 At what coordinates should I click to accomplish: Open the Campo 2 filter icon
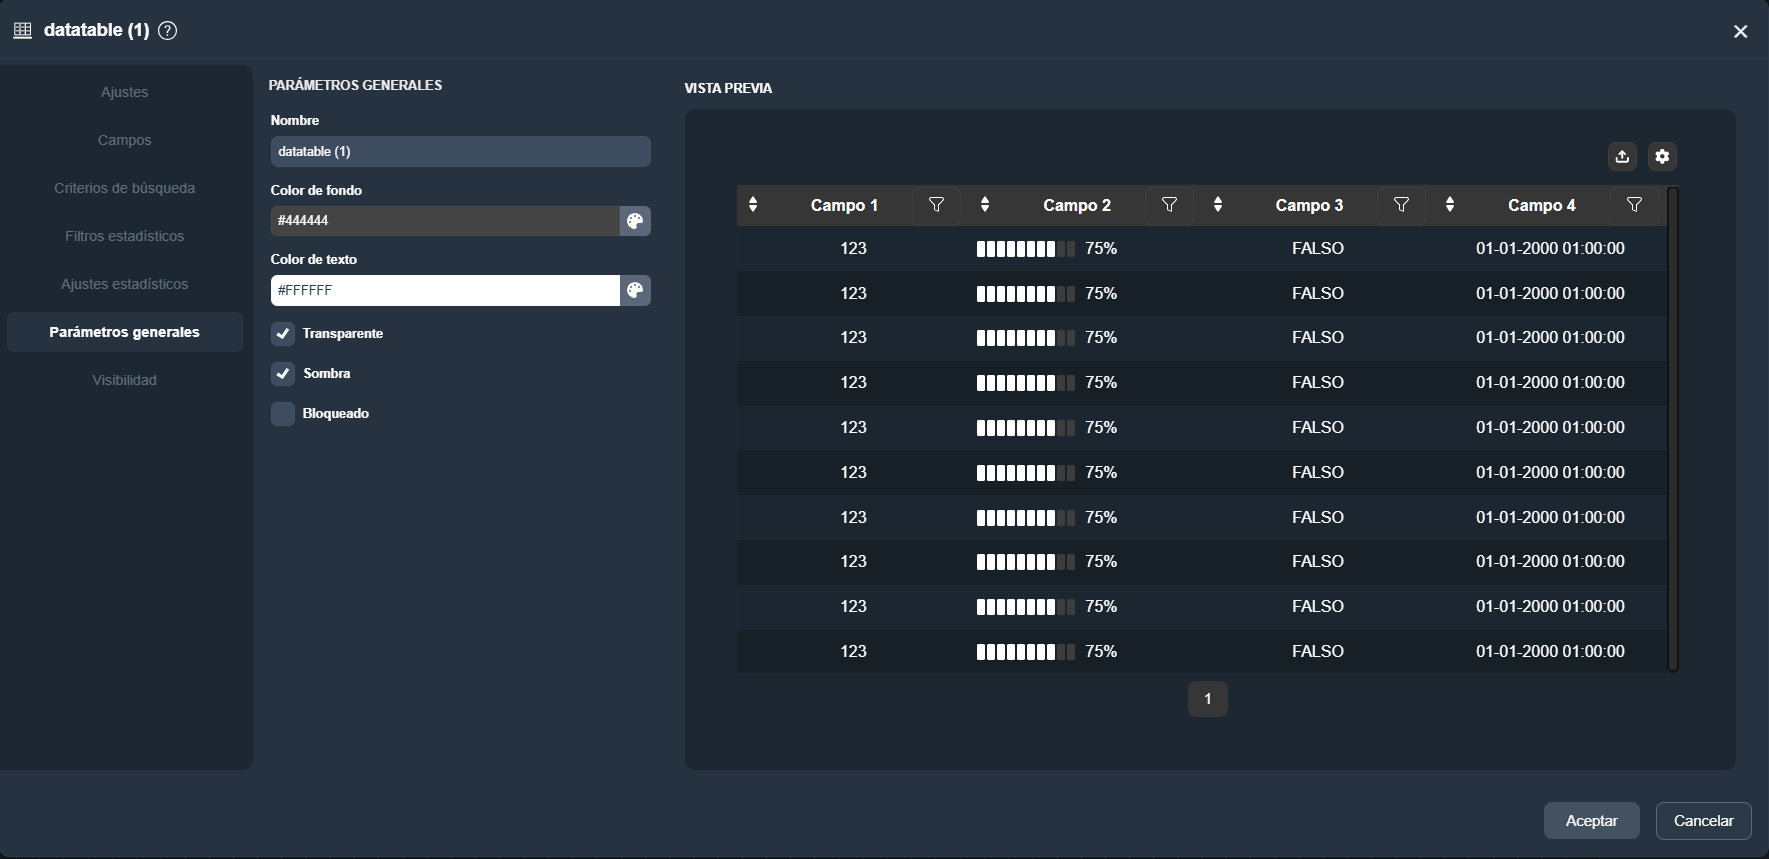[x=1169, y=205]
